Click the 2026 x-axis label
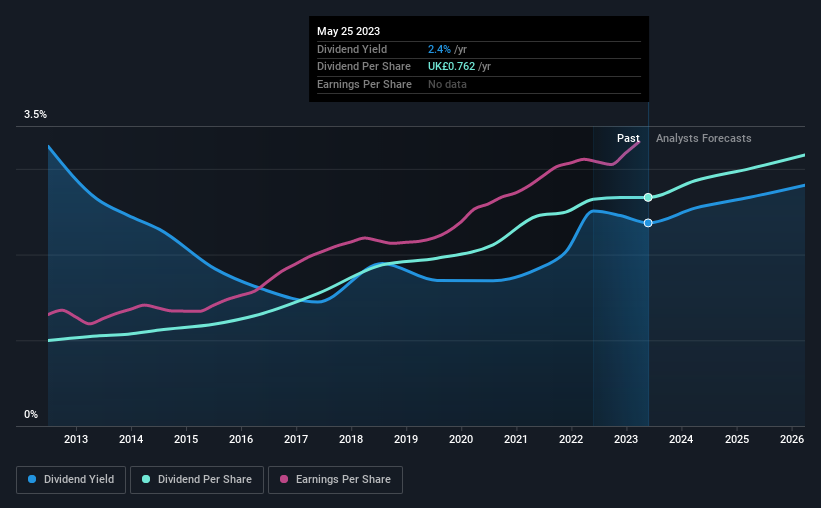This screenshot has height=508, width=821. 792,439
